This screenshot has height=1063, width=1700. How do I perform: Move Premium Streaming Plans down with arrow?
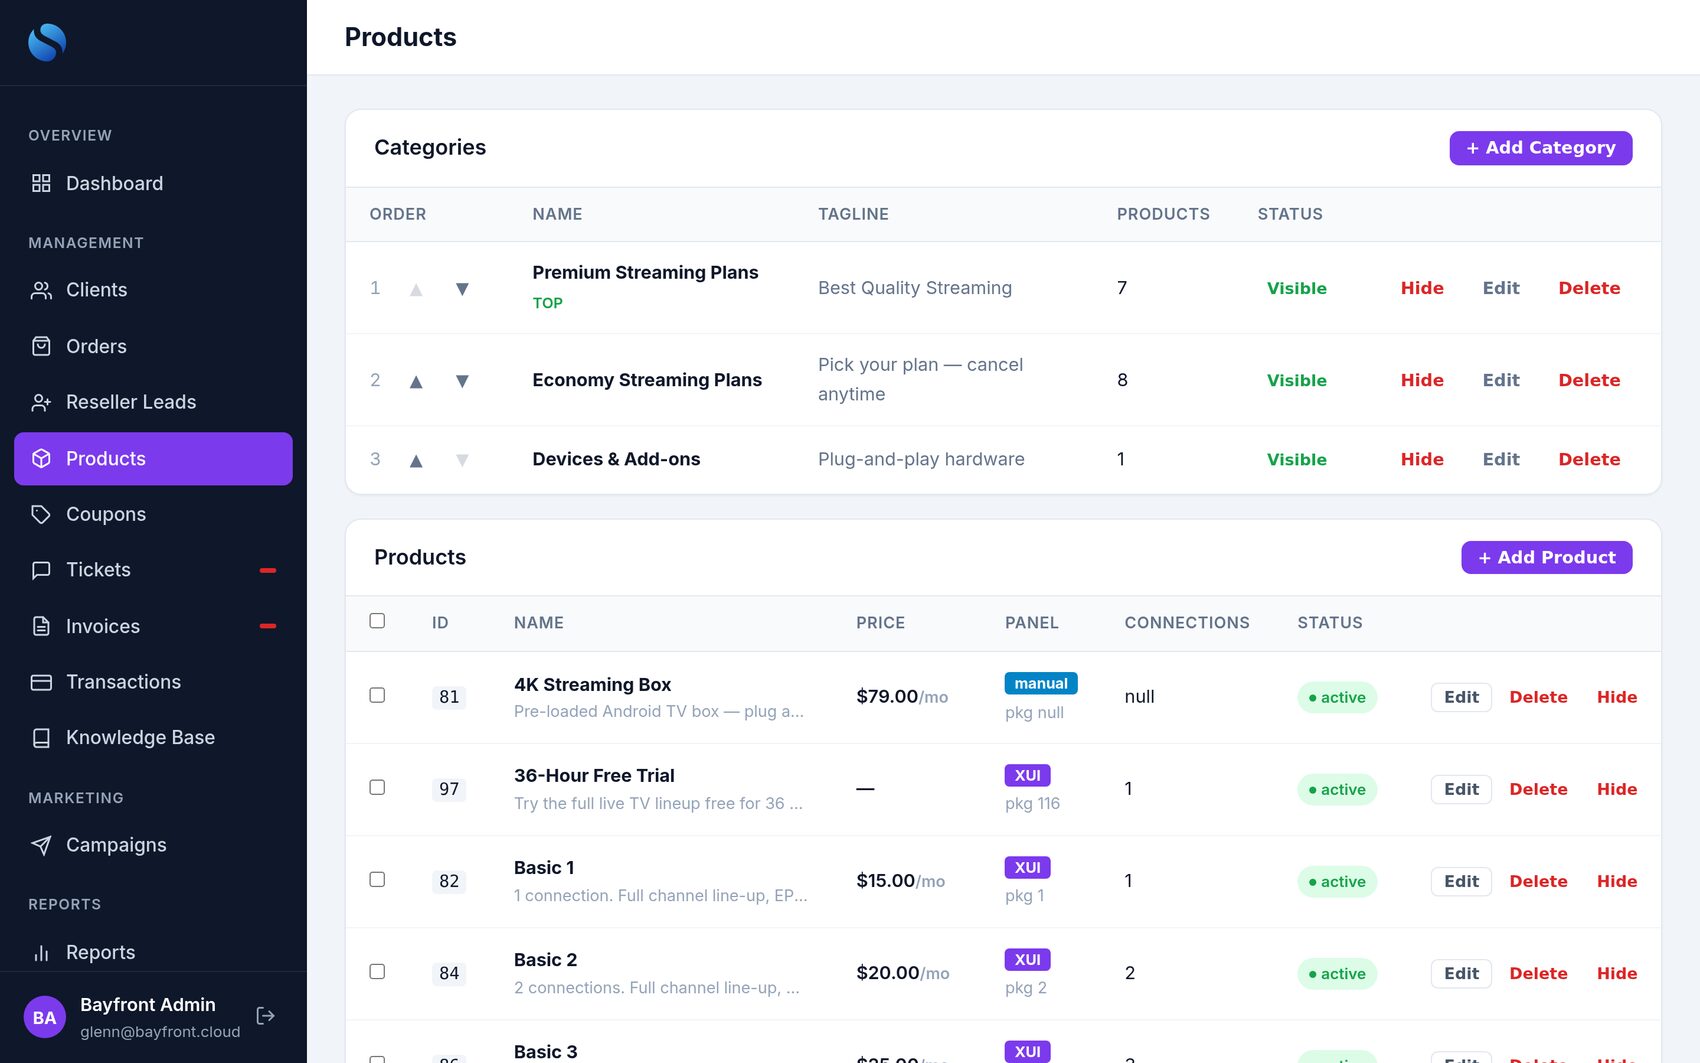(x=462, y=289)
